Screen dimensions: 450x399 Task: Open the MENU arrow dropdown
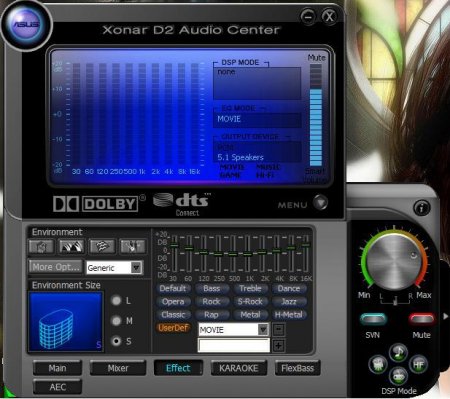[320, 203]
